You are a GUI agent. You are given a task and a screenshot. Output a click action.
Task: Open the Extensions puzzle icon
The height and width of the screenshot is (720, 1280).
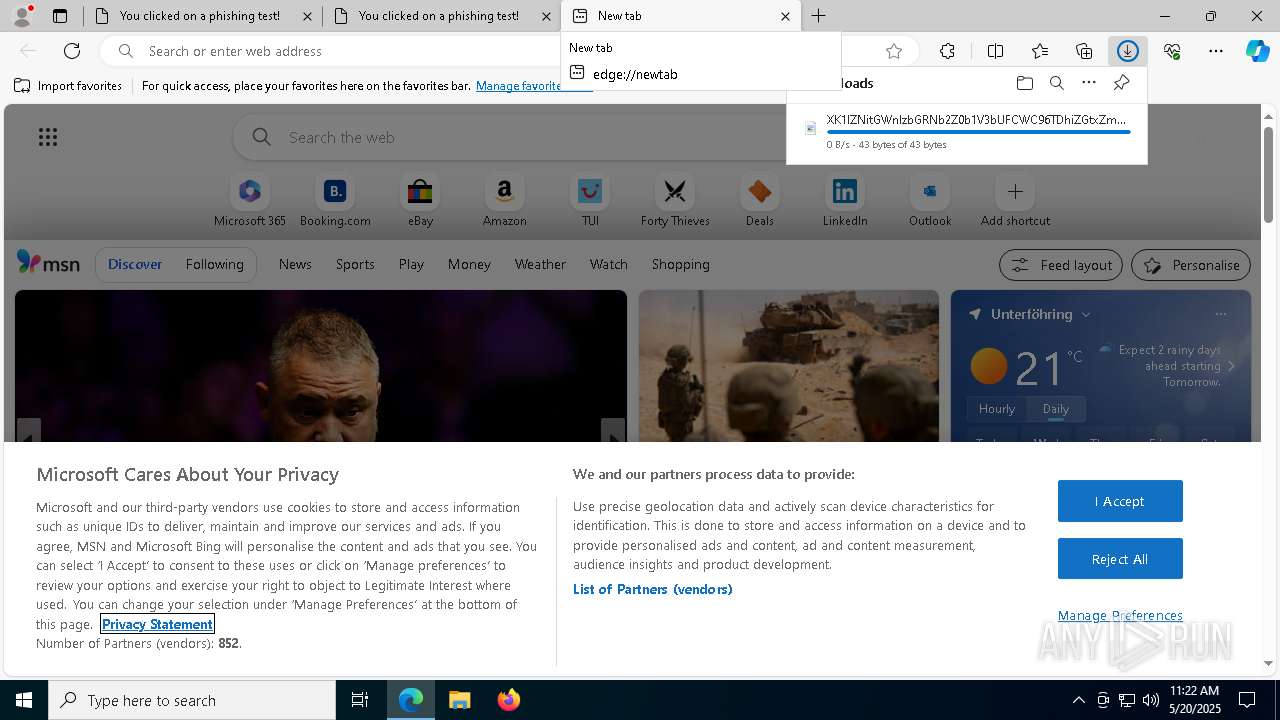point(947,51)
